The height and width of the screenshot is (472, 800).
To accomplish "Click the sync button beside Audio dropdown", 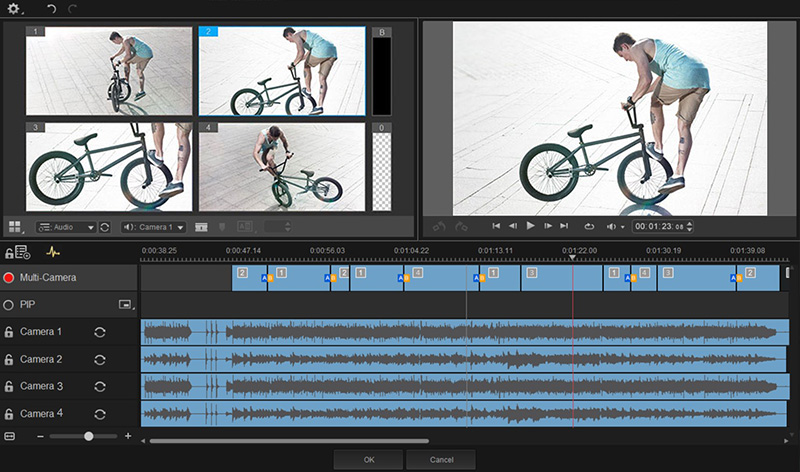I will (x=105, y=227).
